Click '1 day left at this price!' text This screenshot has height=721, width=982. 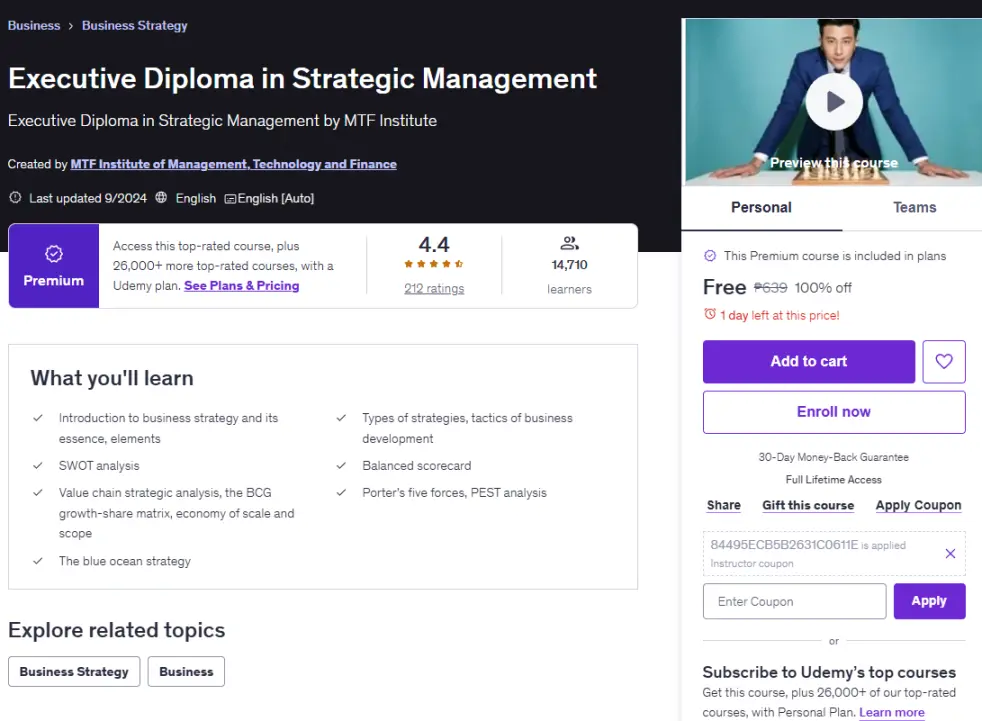[779, 316]
